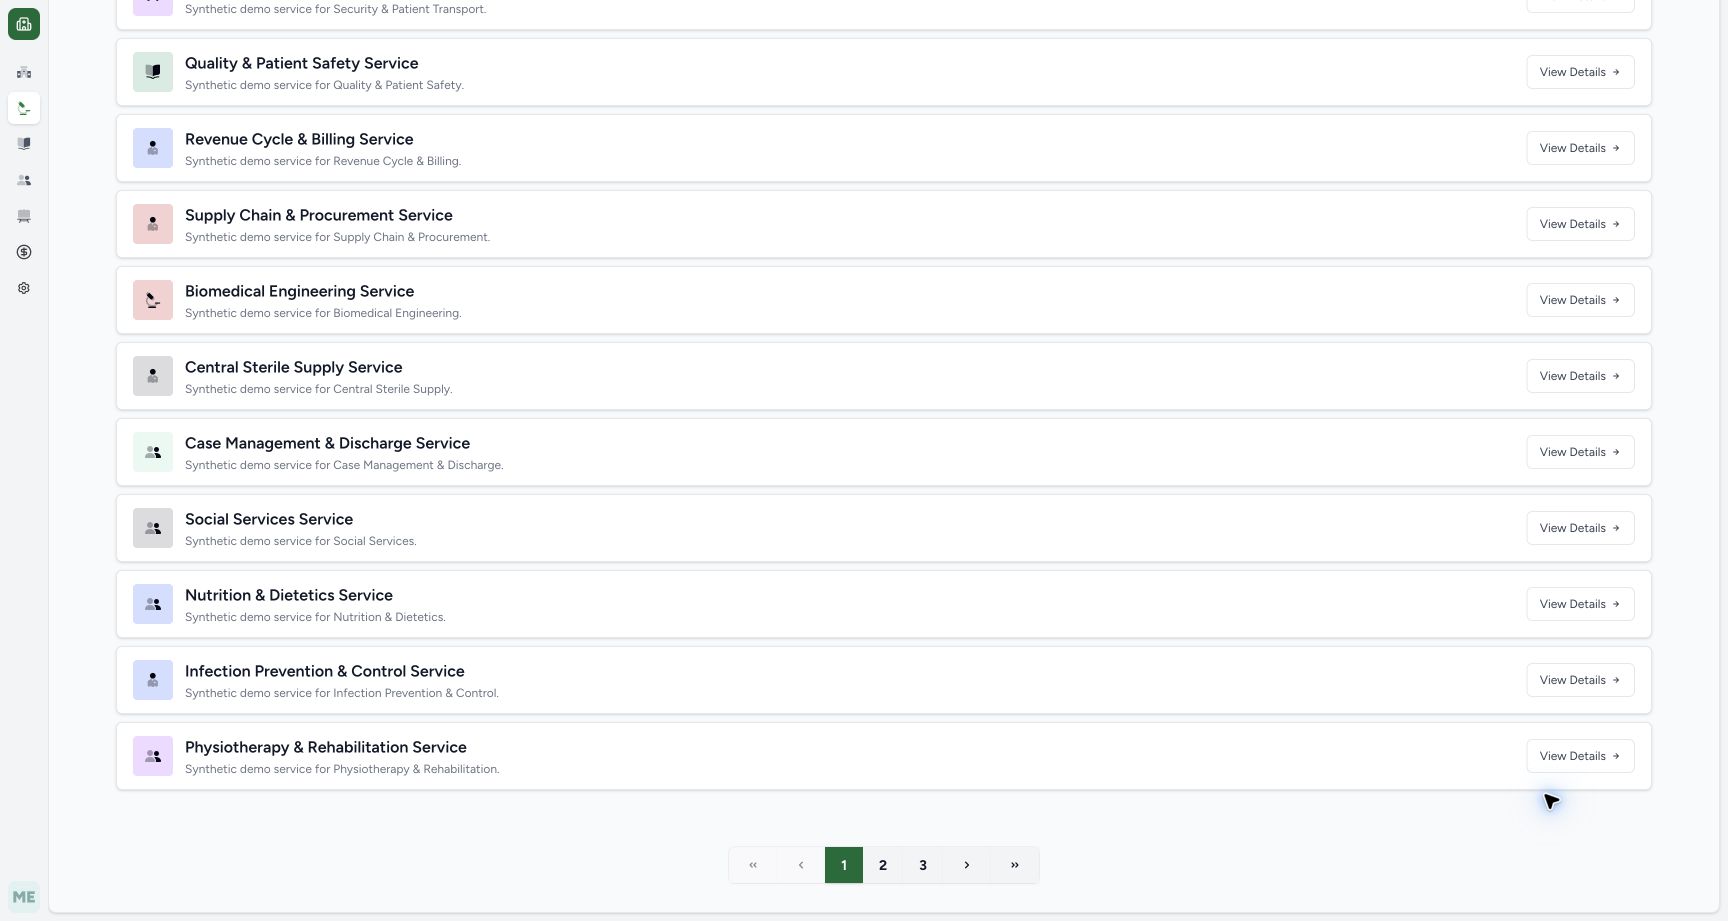Click the Infection Prevention & Control Service icon

[153, 680]
